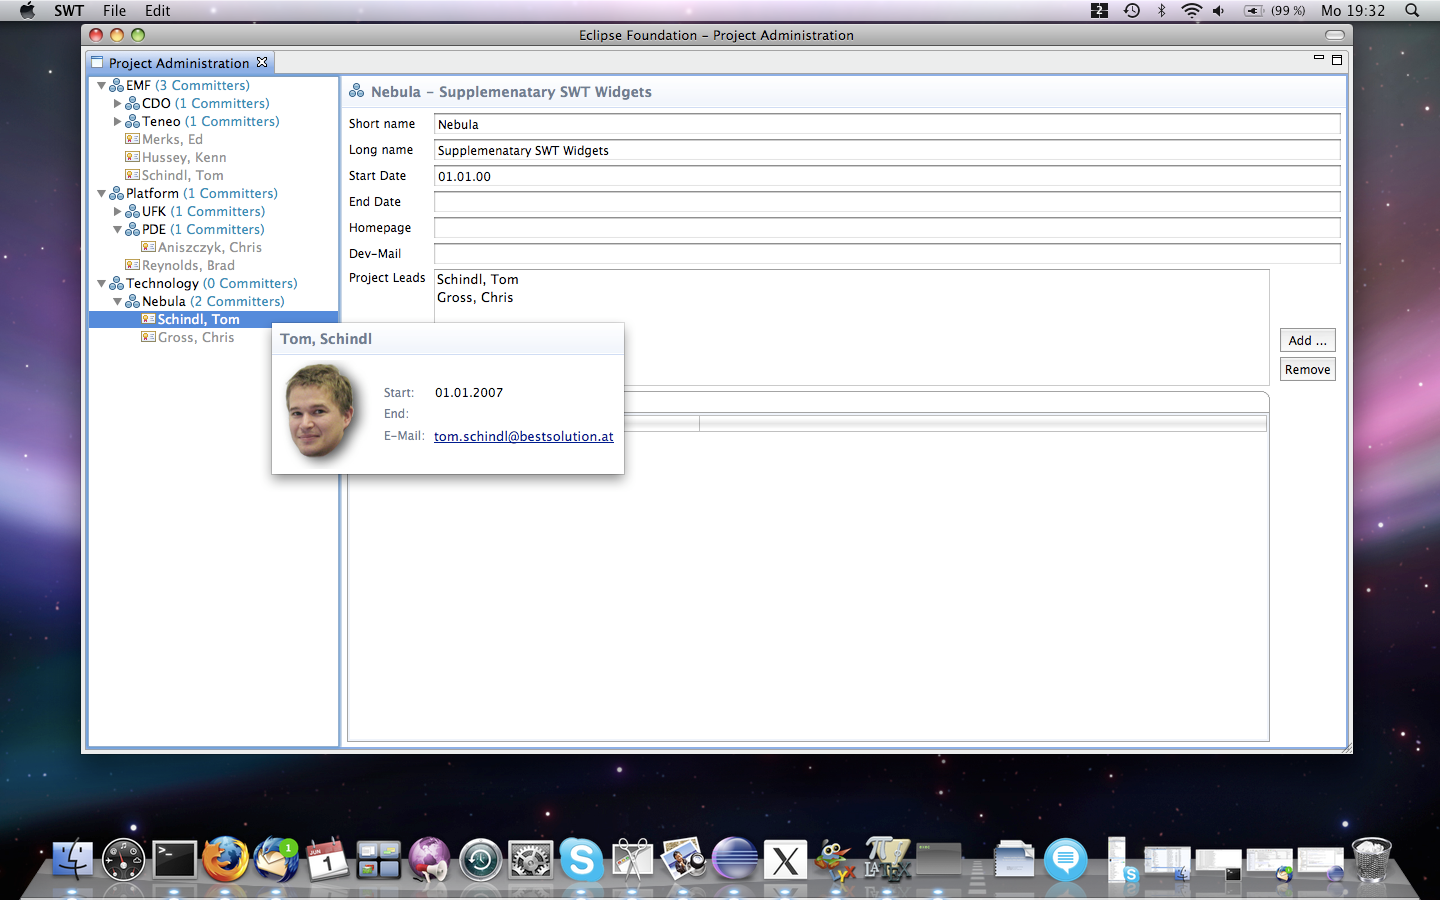Expand the UFK project node
This screenshot has width=1440, height=900.
coord(117,212)
